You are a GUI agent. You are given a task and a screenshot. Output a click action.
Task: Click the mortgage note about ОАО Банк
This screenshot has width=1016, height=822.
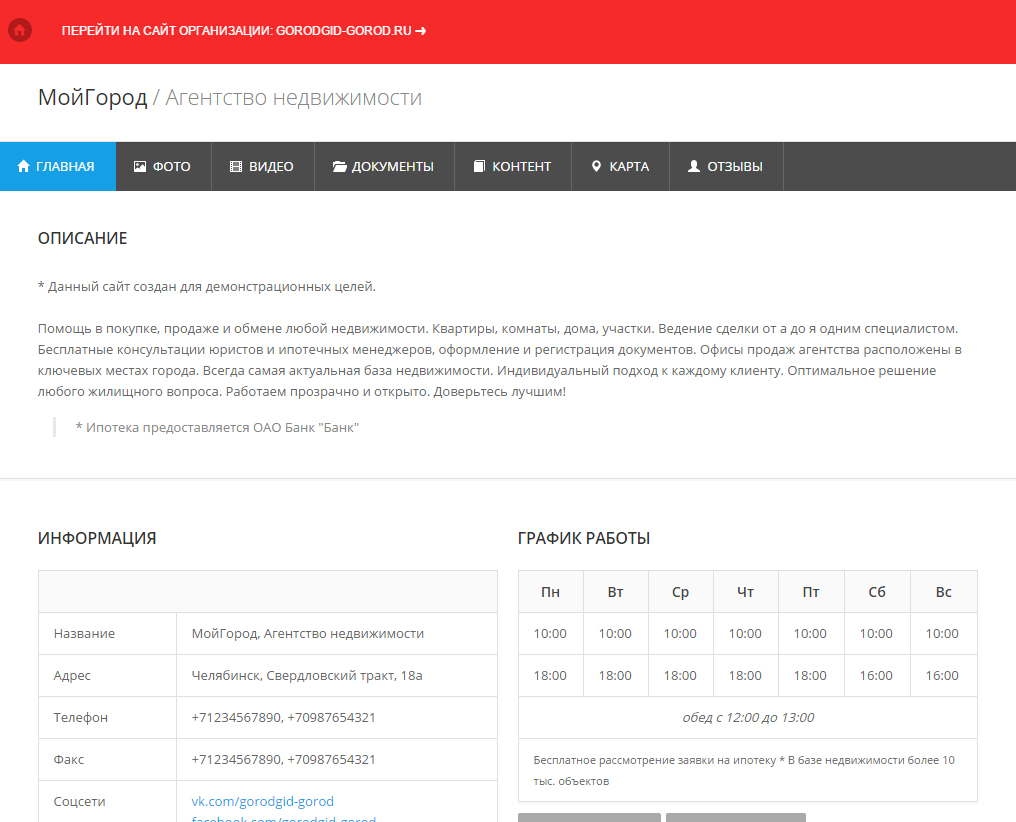click(x=217, y=427)
